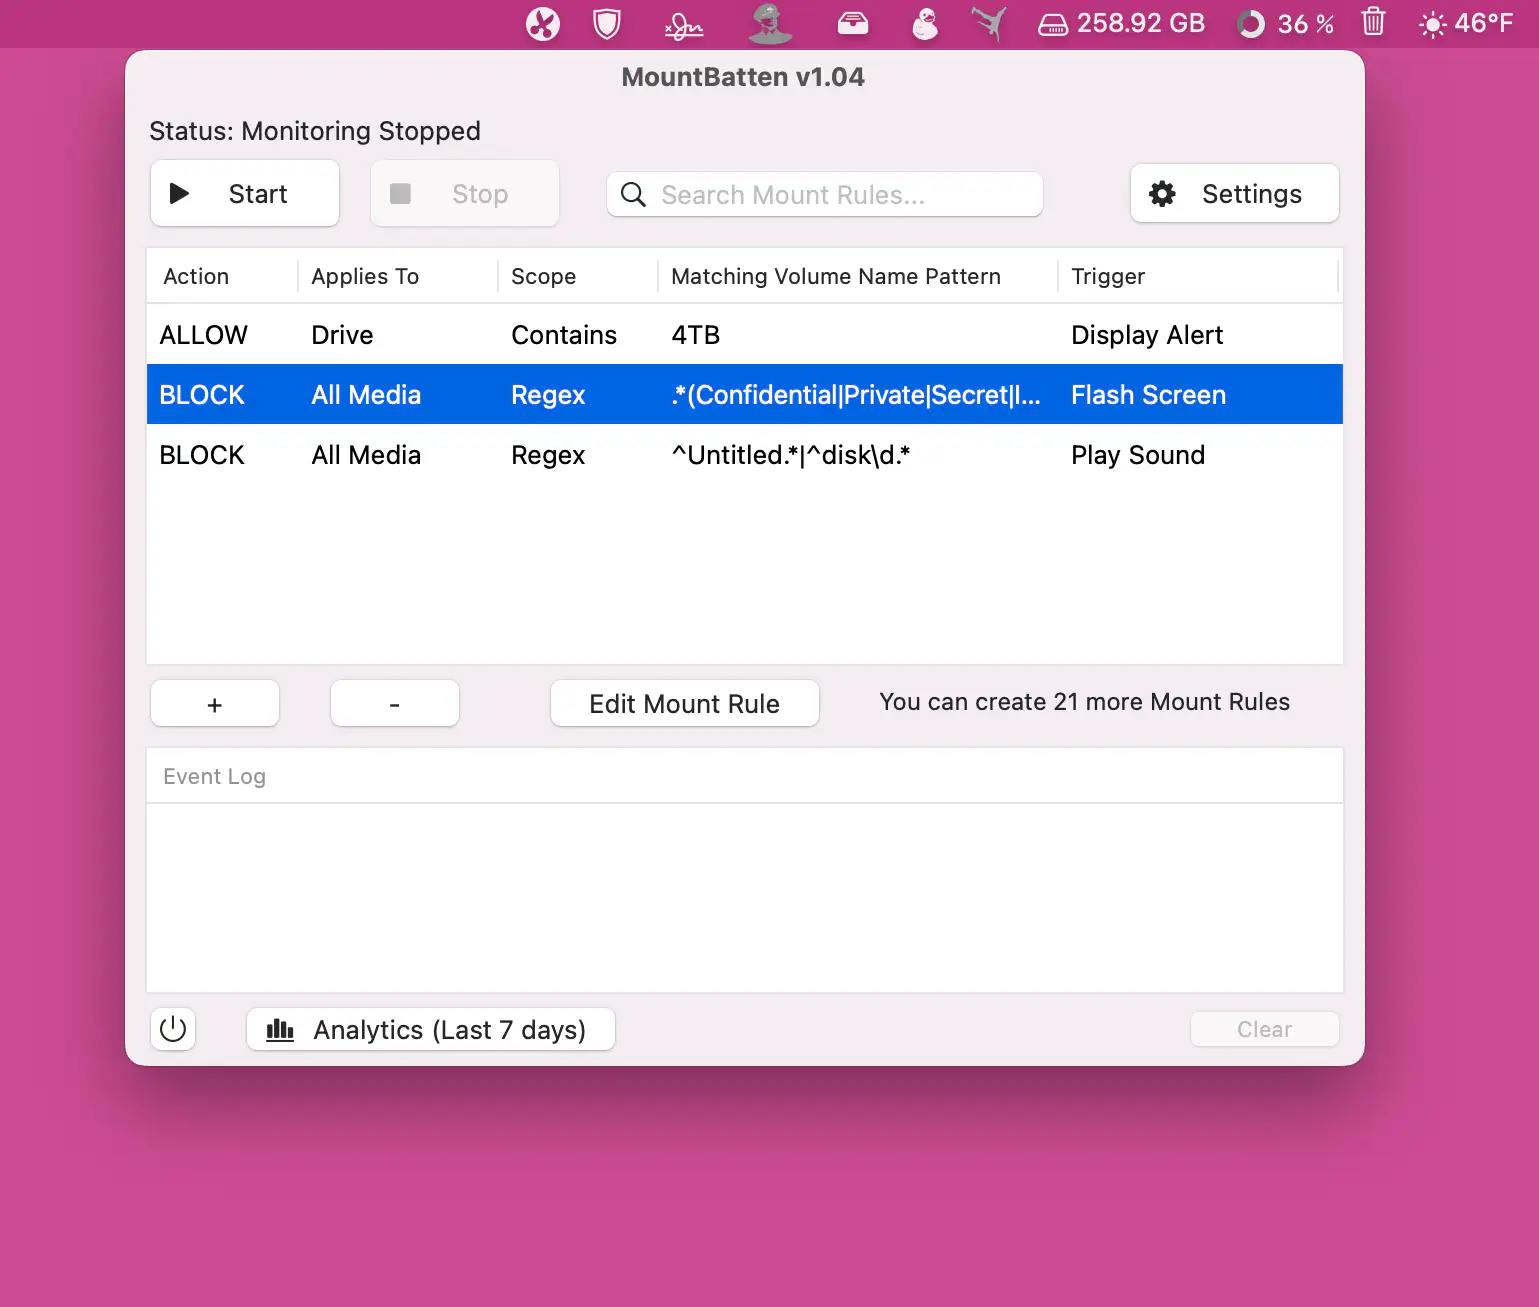The height and width of the screenshot is (1307, 1539).
Task: Click the weather 46°F menu bar item
Action: click(1466, 24)
